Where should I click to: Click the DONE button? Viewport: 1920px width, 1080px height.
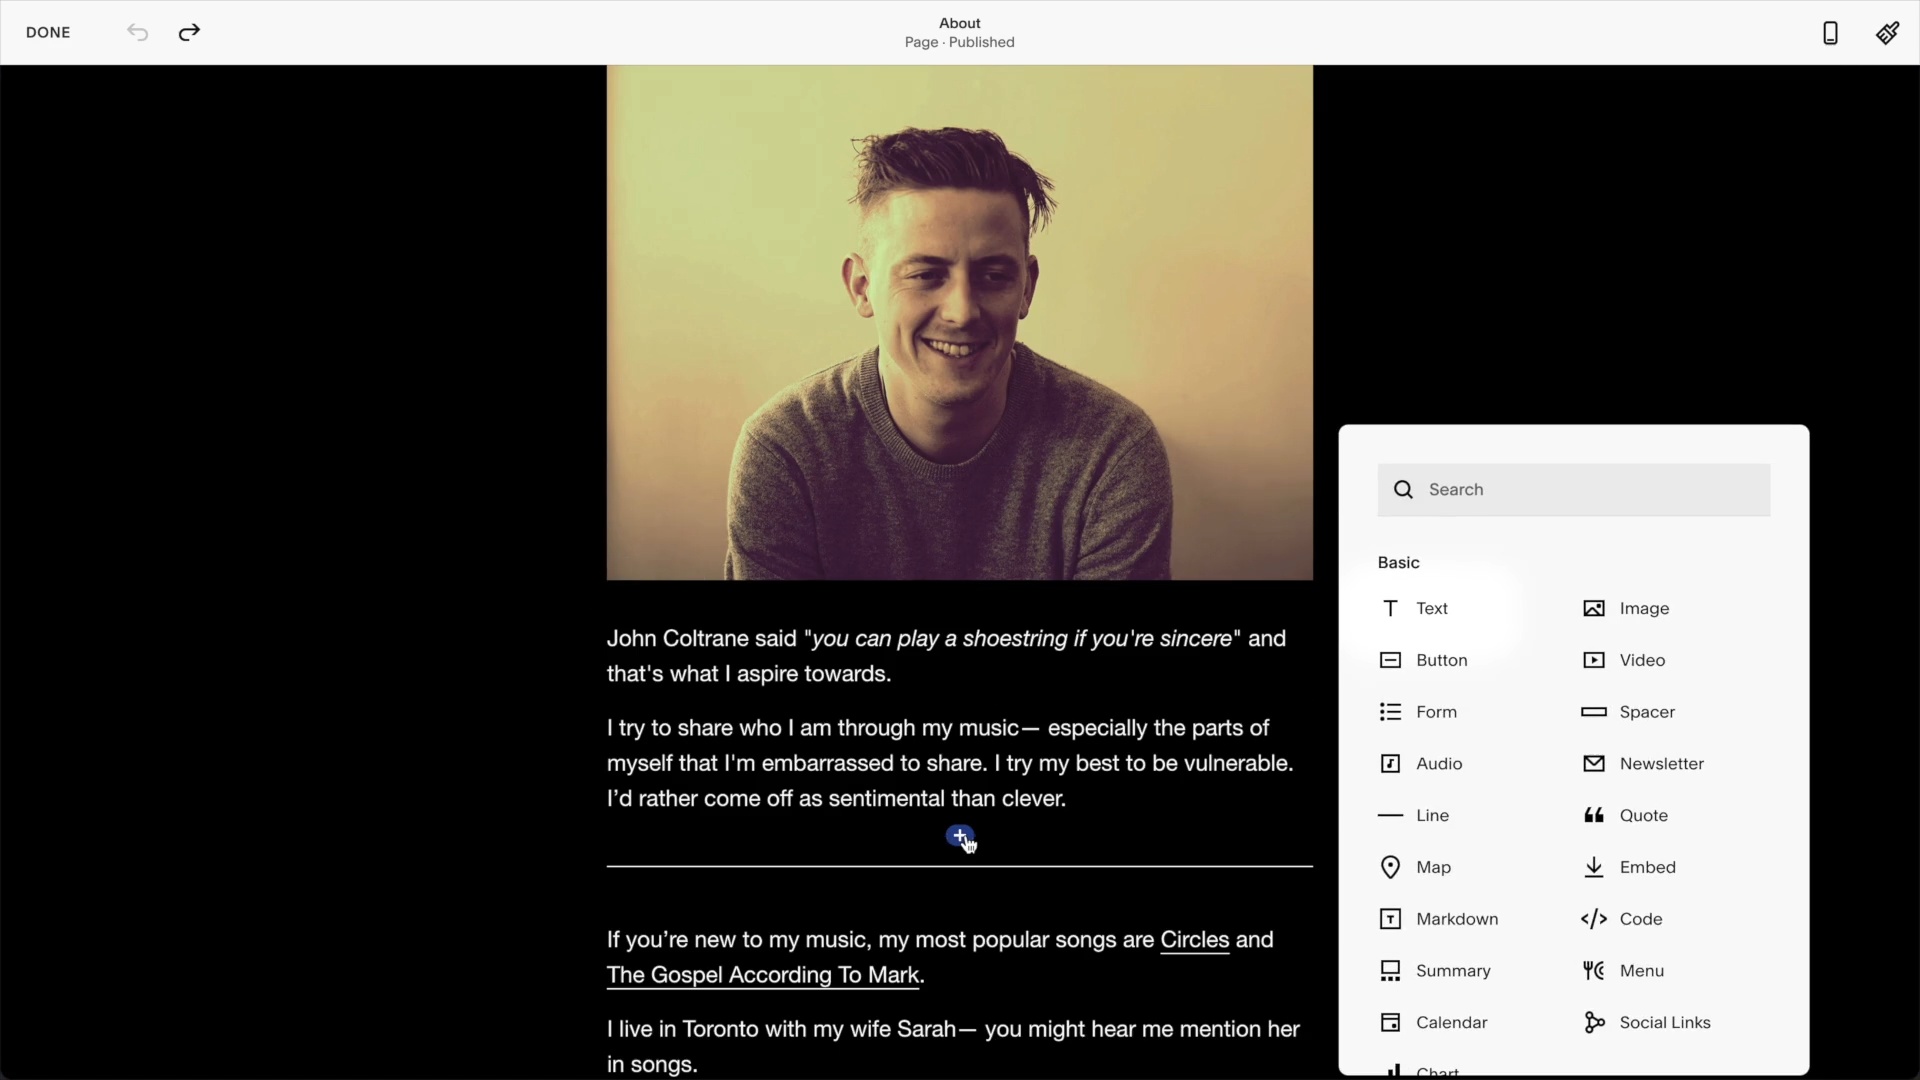click(x=48, y=32)
